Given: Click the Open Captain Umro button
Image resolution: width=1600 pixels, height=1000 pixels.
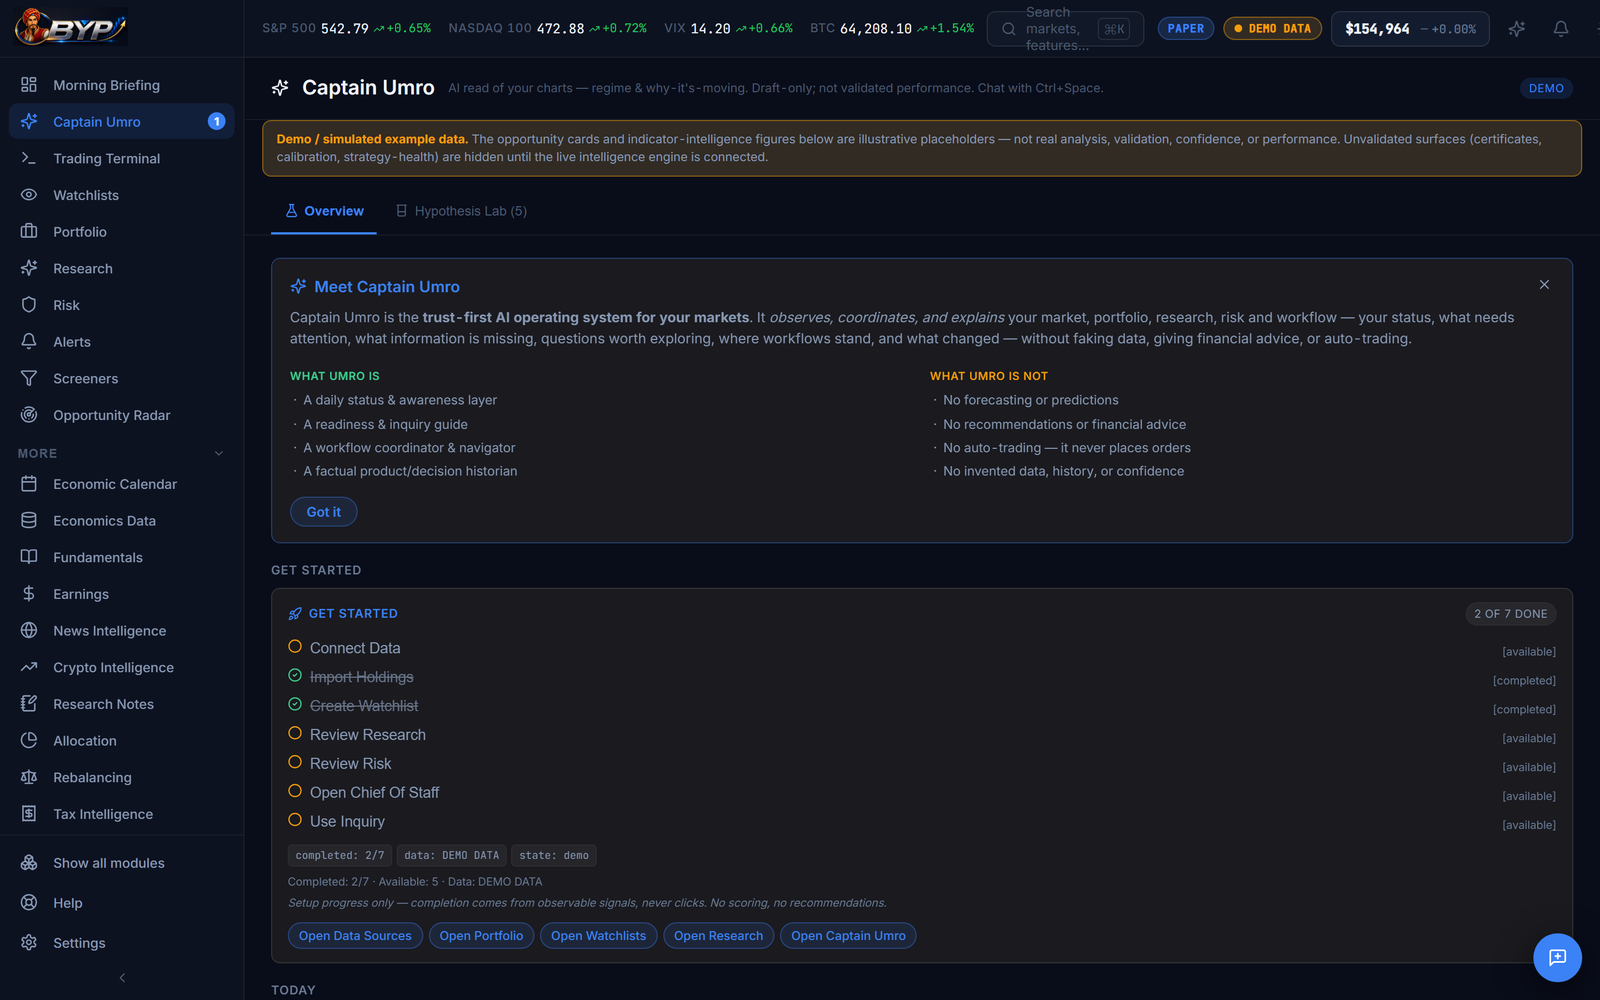Looking at the screenshot, I should (x=848, y=936).
